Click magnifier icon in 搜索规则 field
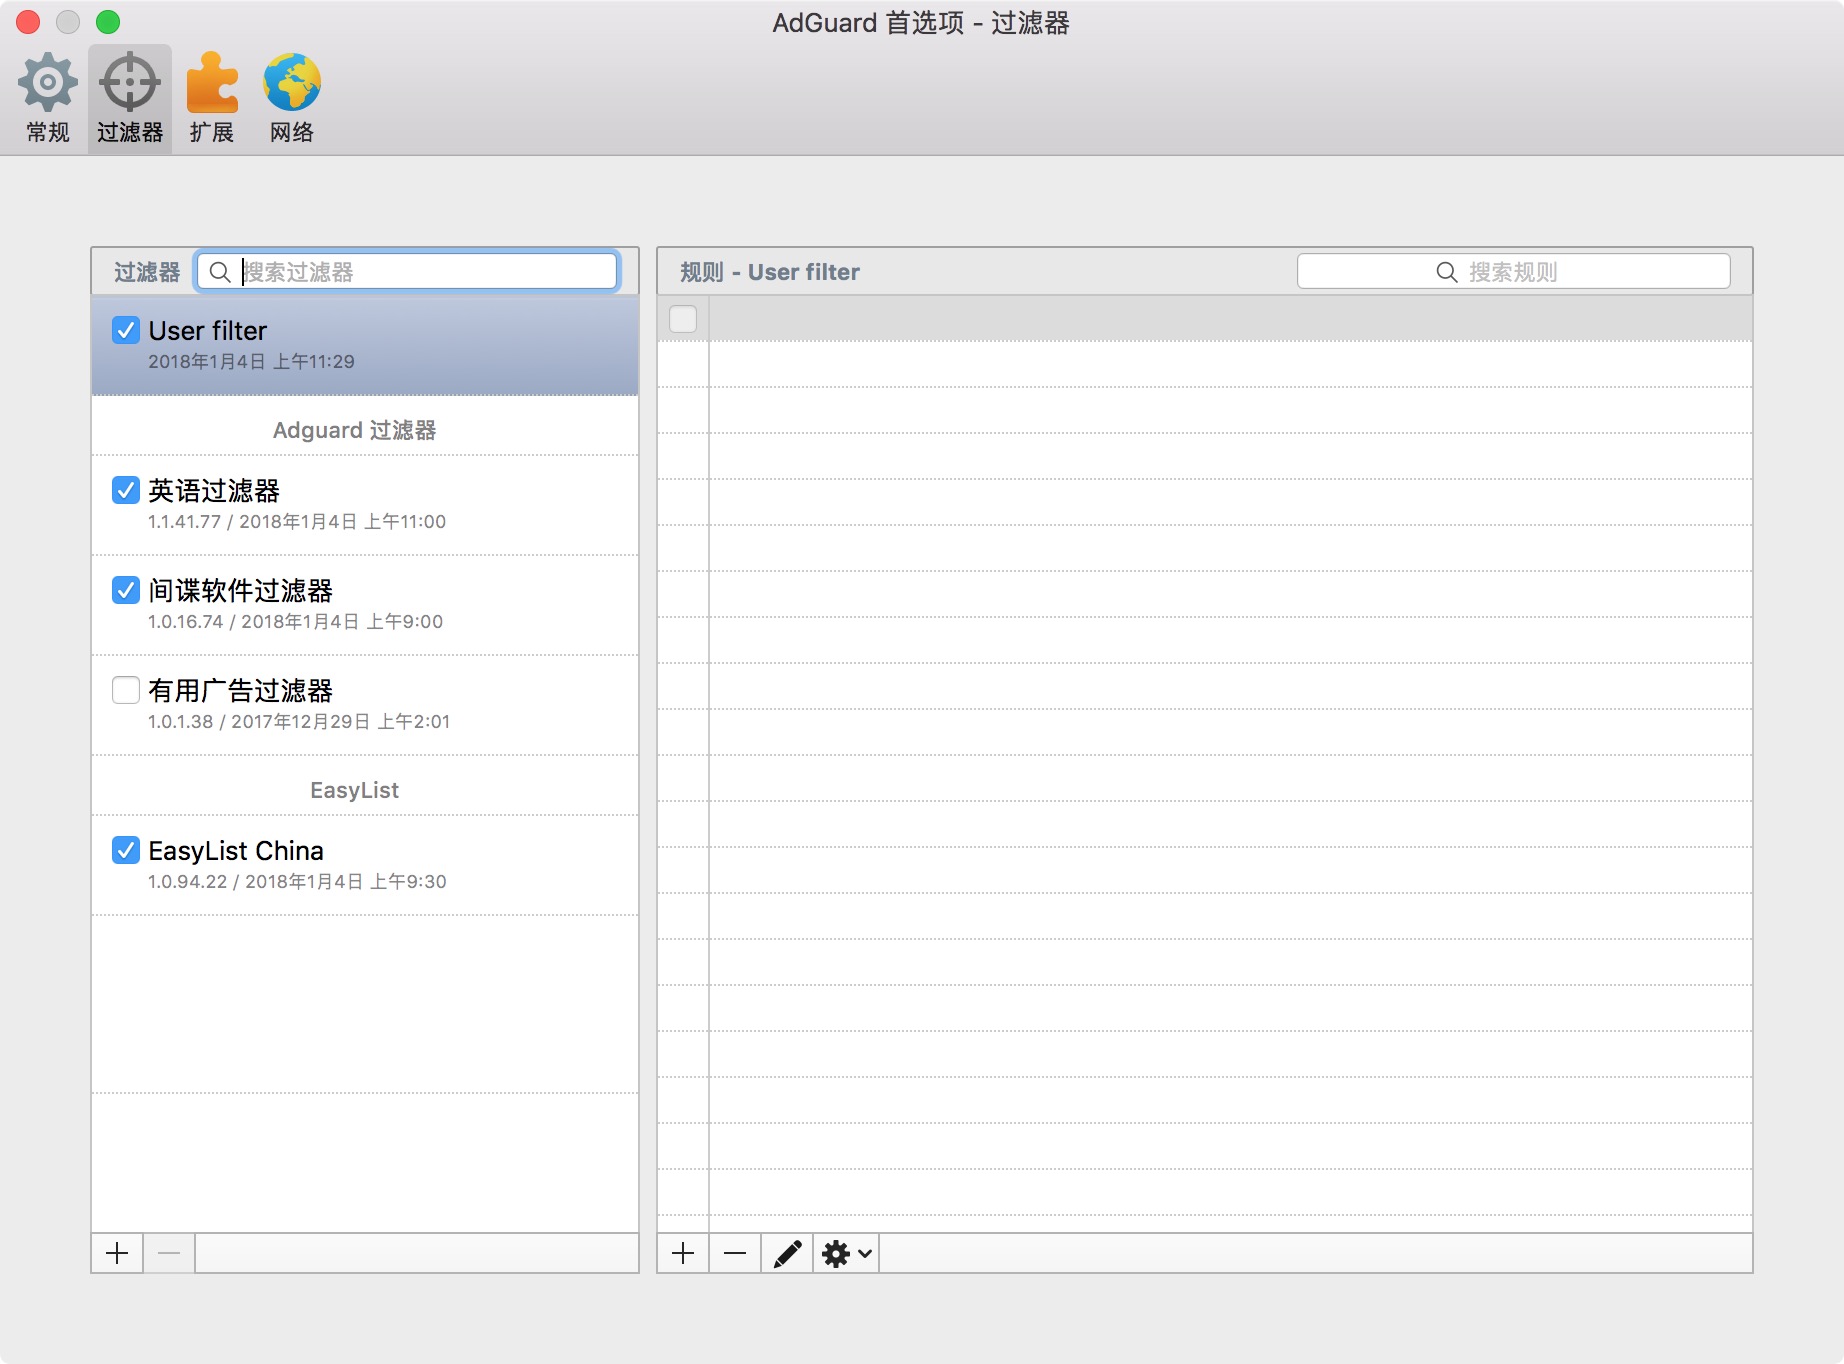Viewport: 1844px width, 1364px height. 1447,272
